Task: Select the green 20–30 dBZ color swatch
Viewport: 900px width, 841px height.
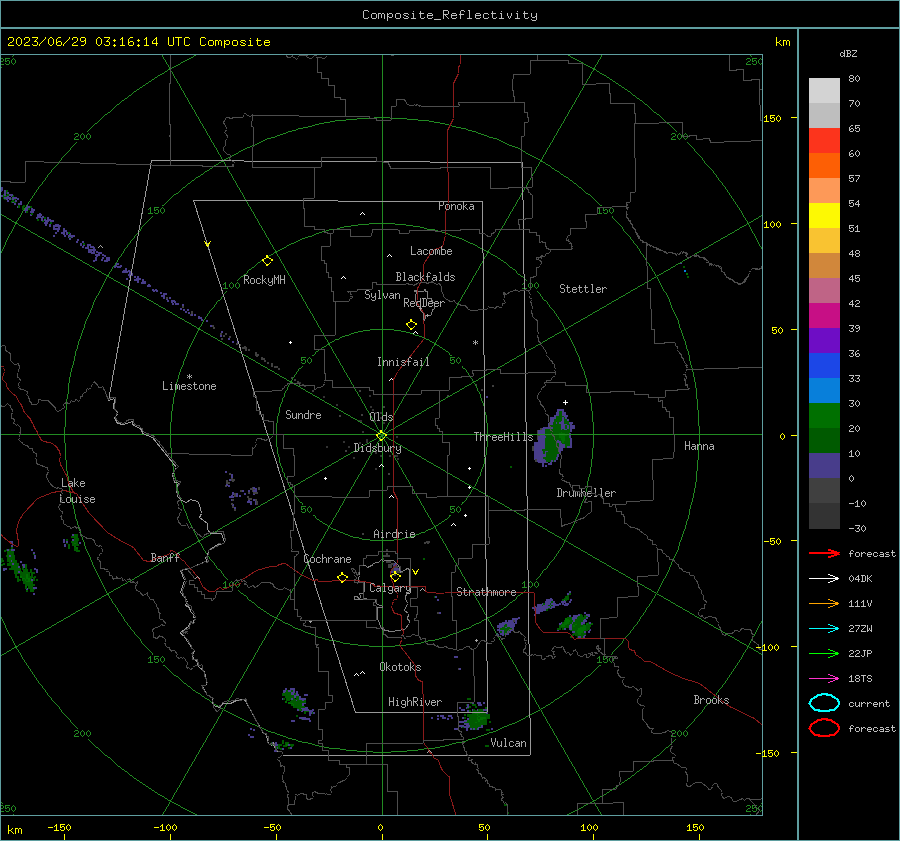Action: (x=824, y=416)
